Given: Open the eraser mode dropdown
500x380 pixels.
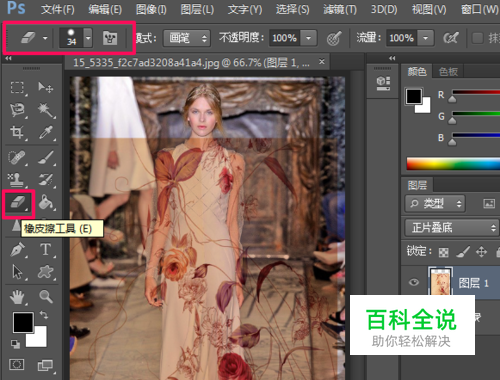Looking at the screenshot, I should (x=186, y=38).
